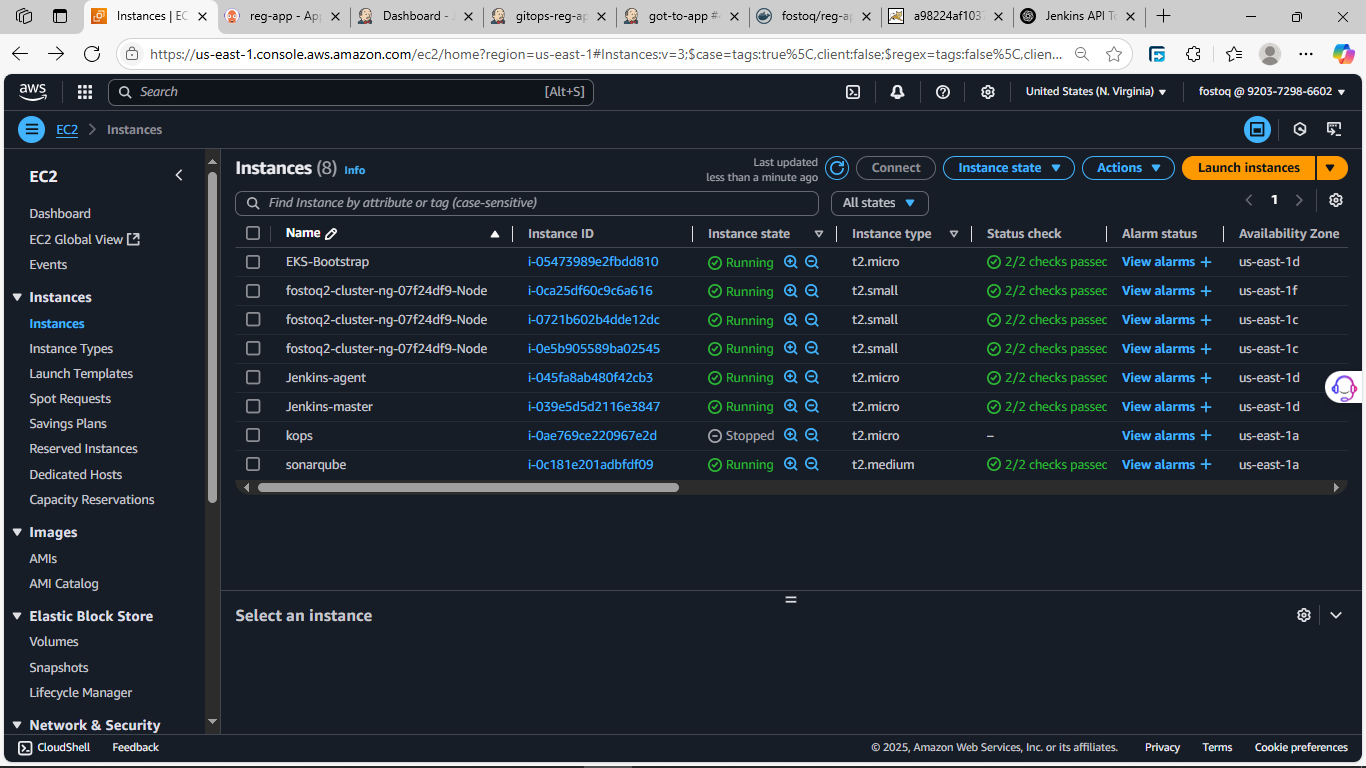
Task: Click the Connect button
Action: click(x=896, y=168)
